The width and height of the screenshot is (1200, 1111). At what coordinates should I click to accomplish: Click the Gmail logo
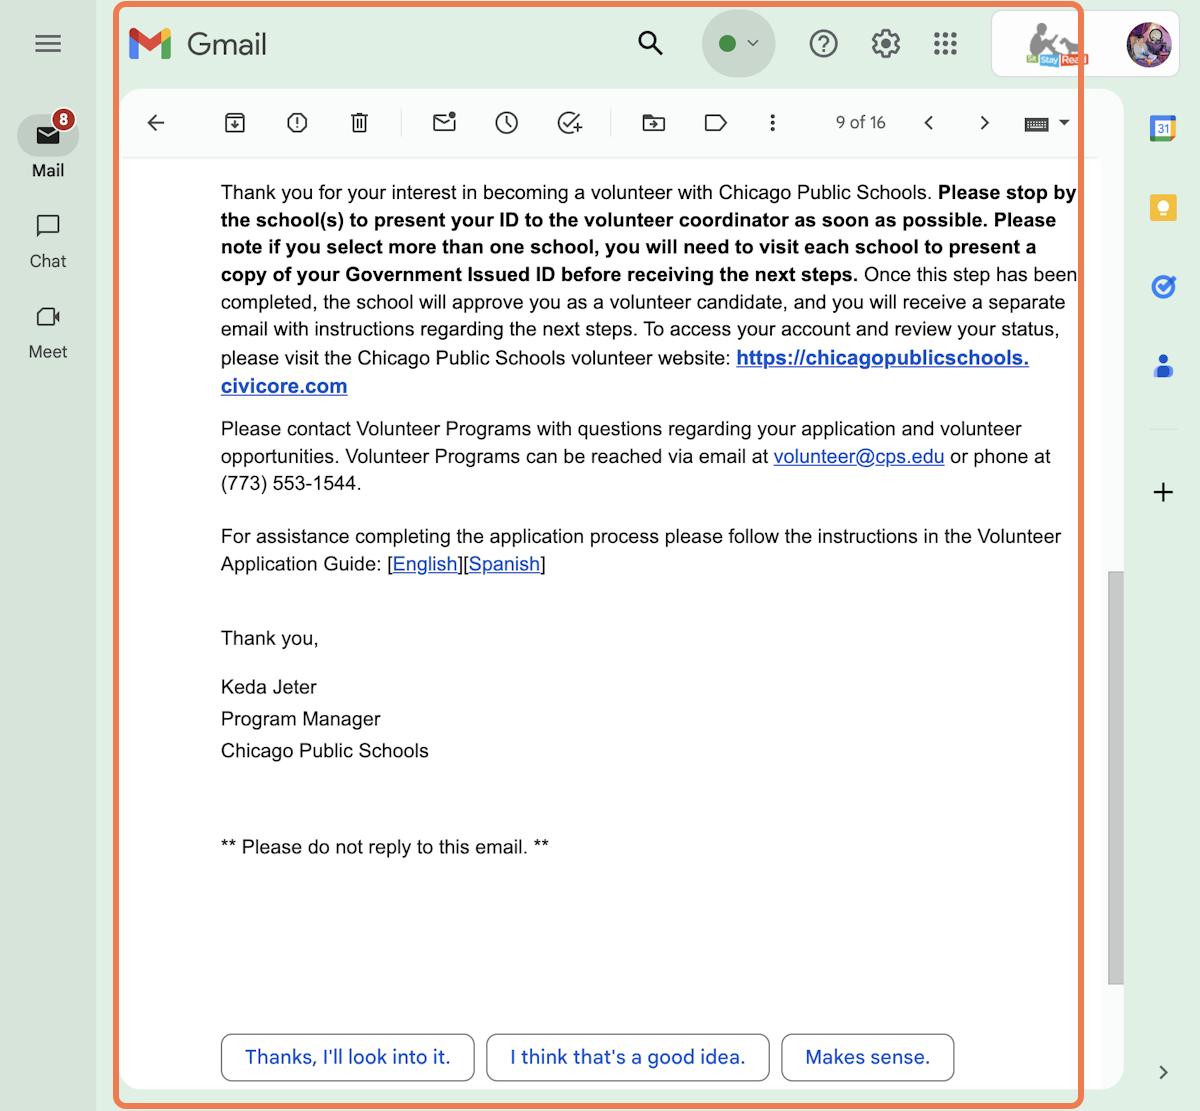click(x=198, y=44)
